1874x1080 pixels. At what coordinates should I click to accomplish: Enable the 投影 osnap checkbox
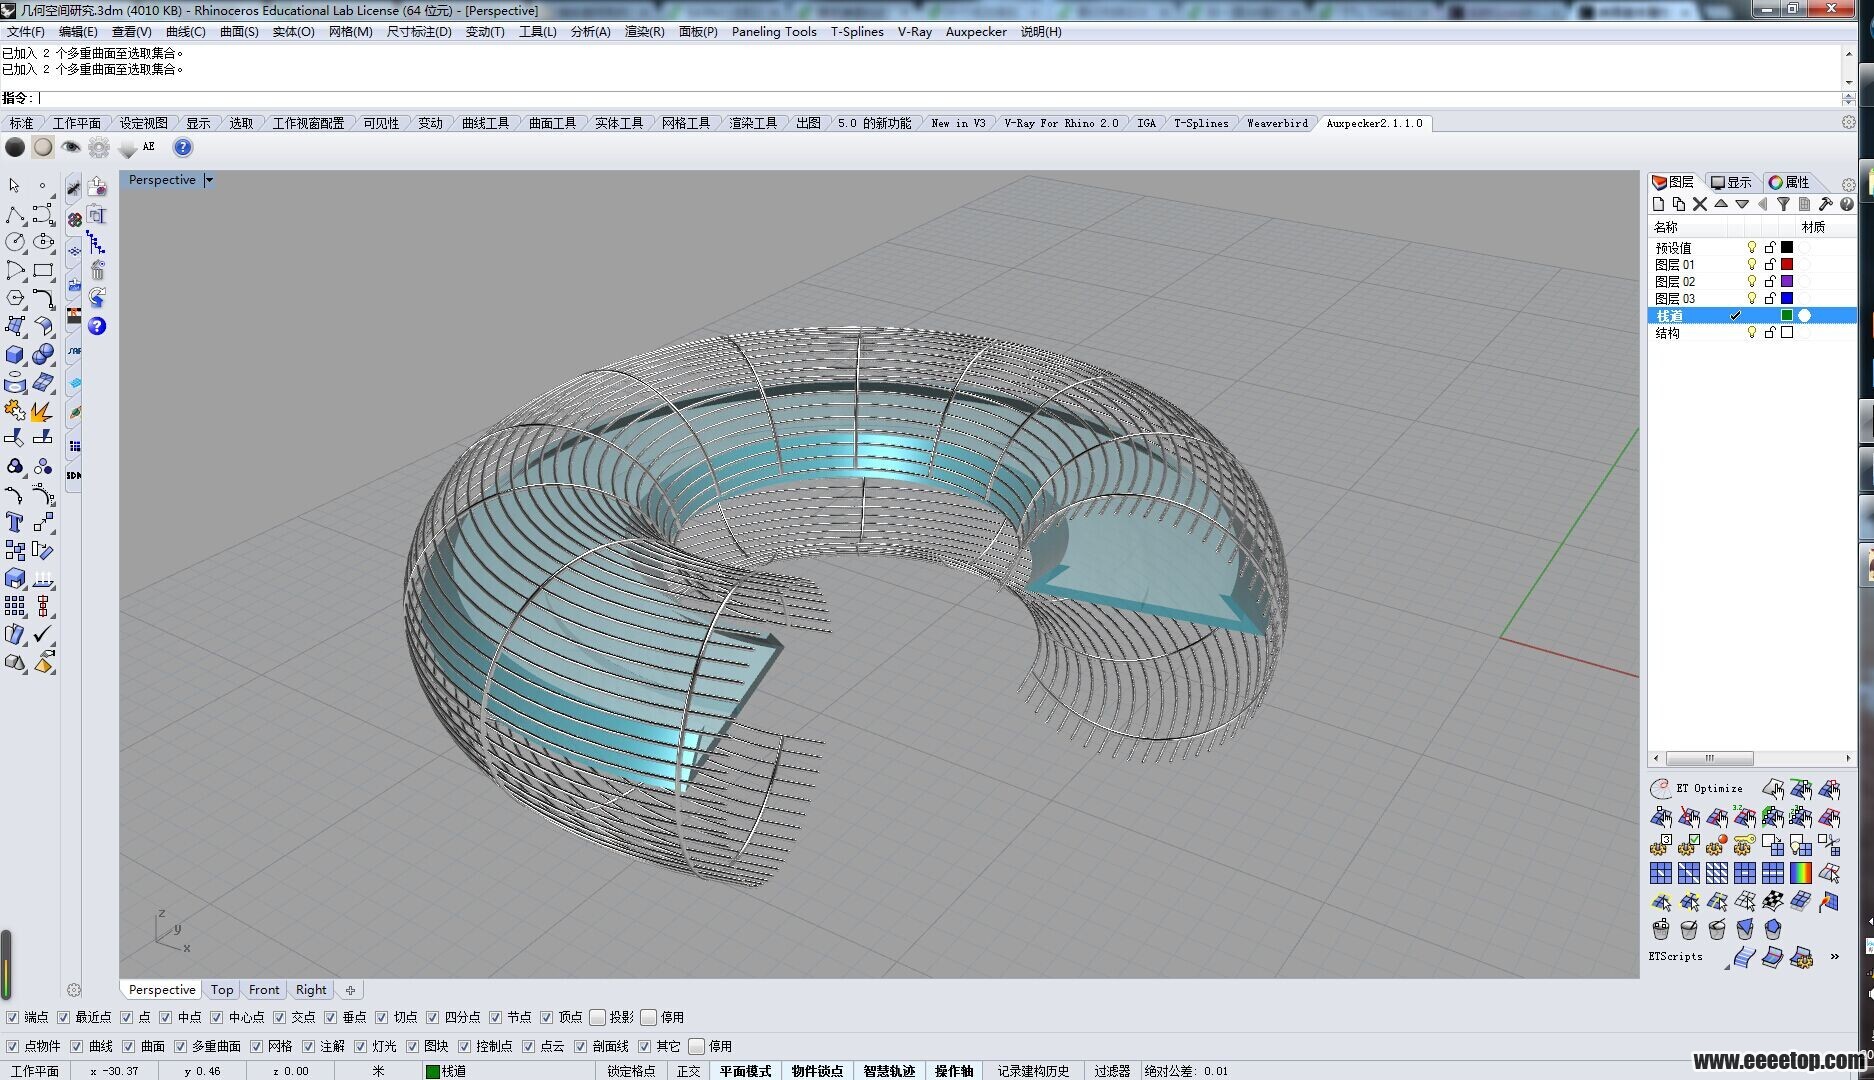598,1017
